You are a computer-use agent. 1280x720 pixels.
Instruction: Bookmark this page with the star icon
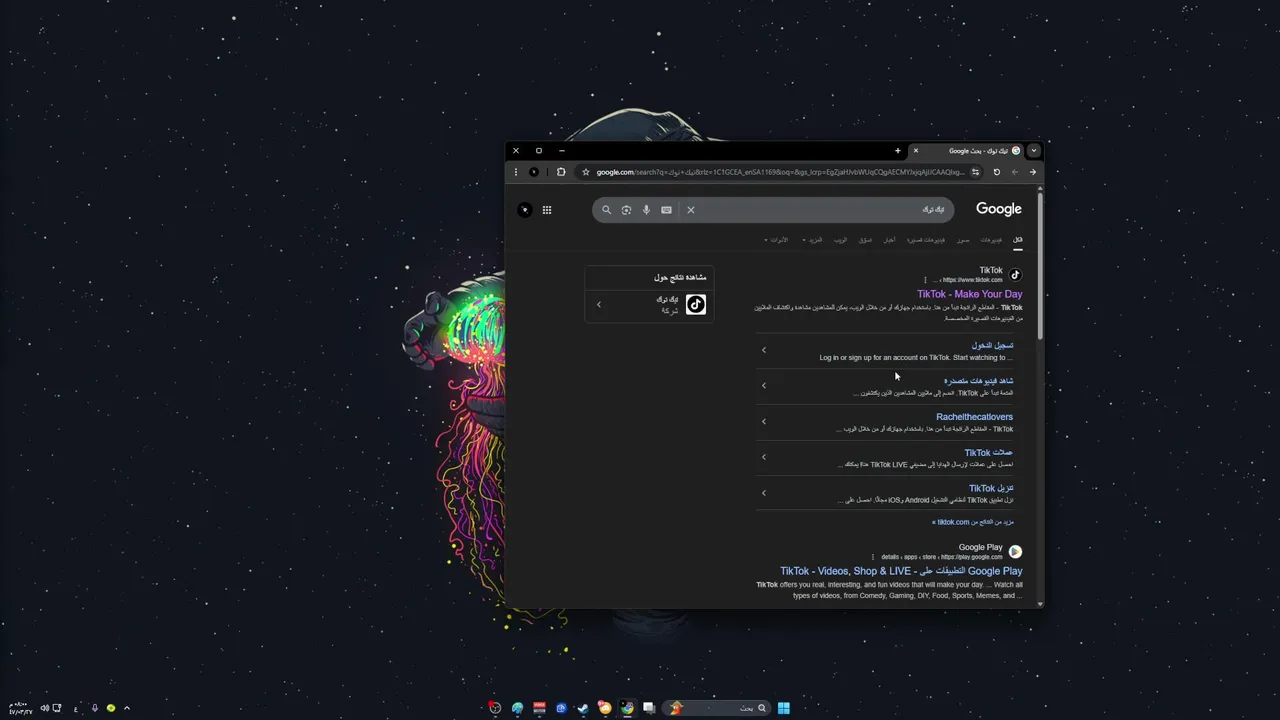(x=586, y=172)
